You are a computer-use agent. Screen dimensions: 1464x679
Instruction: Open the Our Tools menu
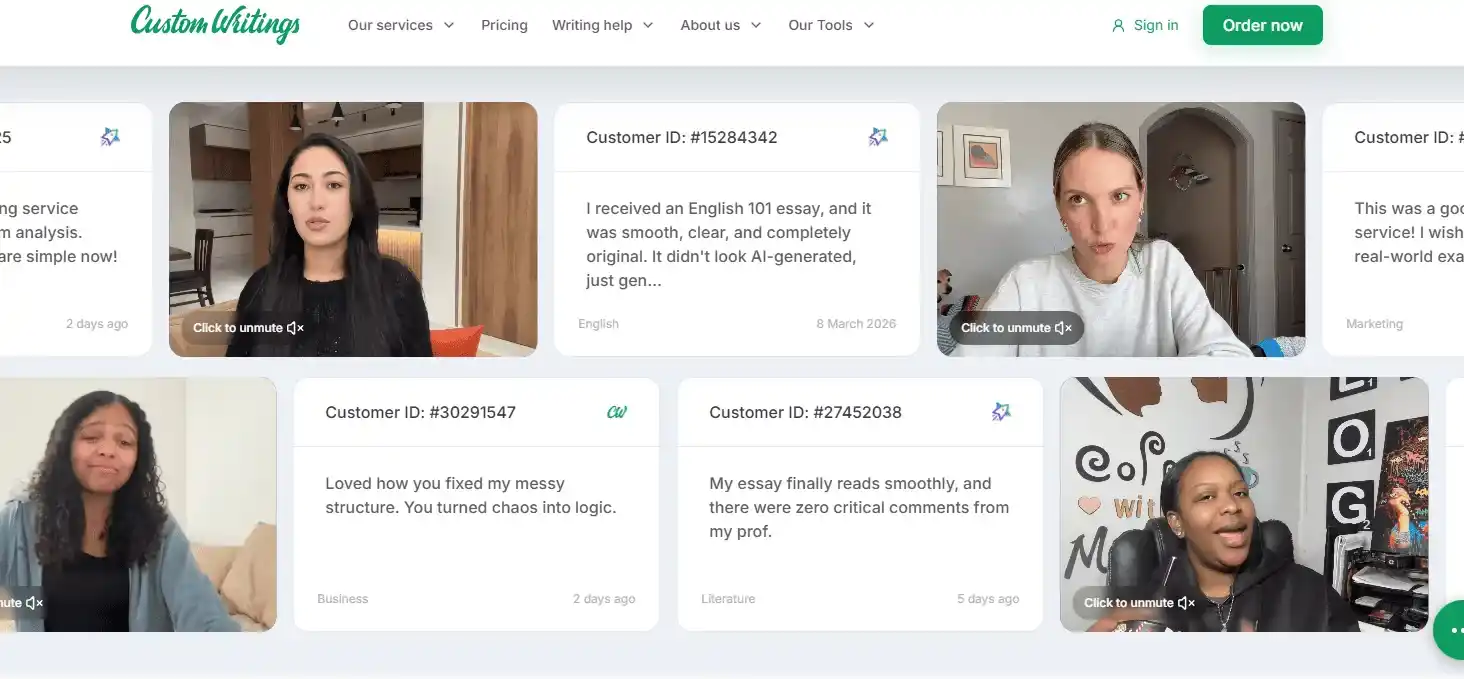(x=831, y=25)
